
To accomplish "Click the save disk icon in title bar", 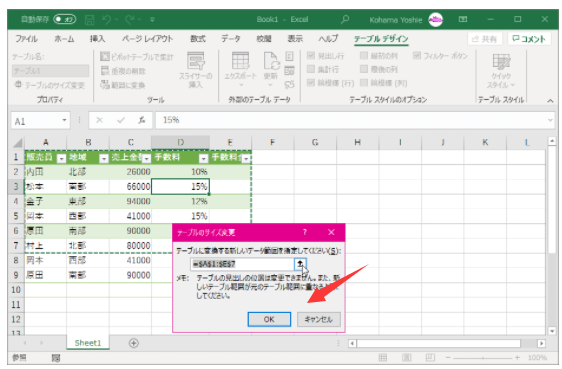I will (89, 19).
